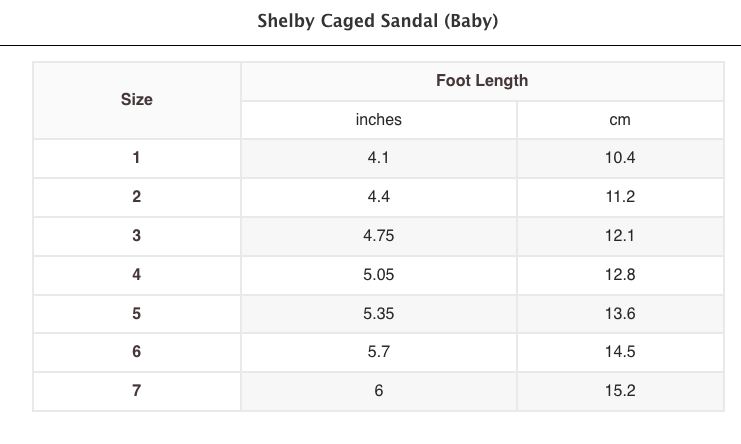Image resolution: width=741 pixels, height=444 pixels.
Task: Select the Foot Length header cell
Action: coord(481,80)
